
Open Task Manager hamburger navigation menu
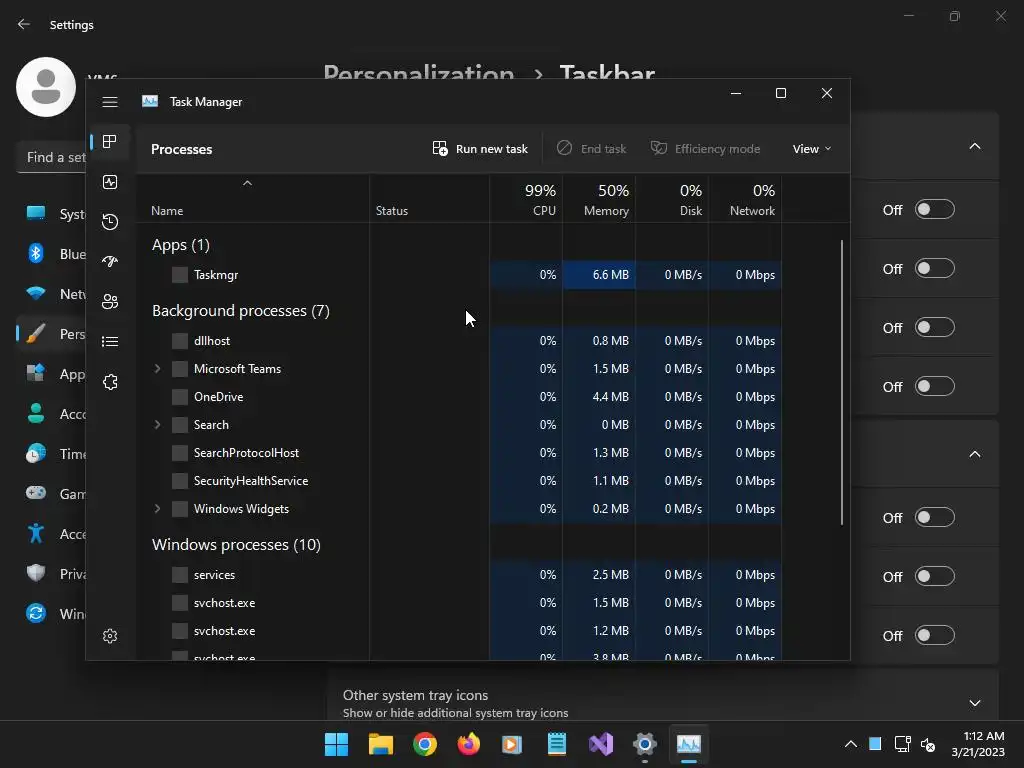click(110, 102)
